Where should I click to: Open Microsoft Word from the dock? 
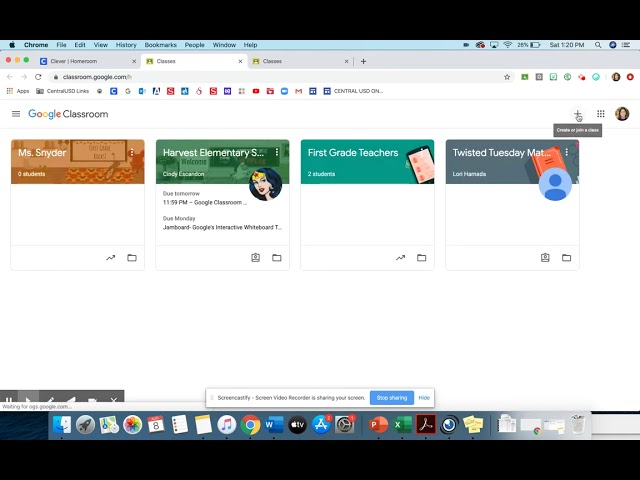point(274,425)
